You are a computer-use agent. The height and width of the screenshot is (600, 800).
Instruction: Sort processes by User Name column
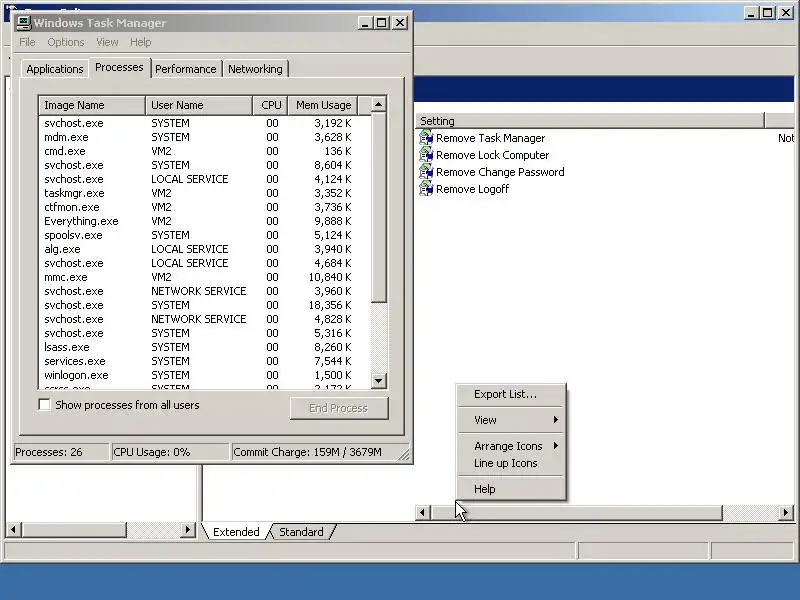coord(199,105)
